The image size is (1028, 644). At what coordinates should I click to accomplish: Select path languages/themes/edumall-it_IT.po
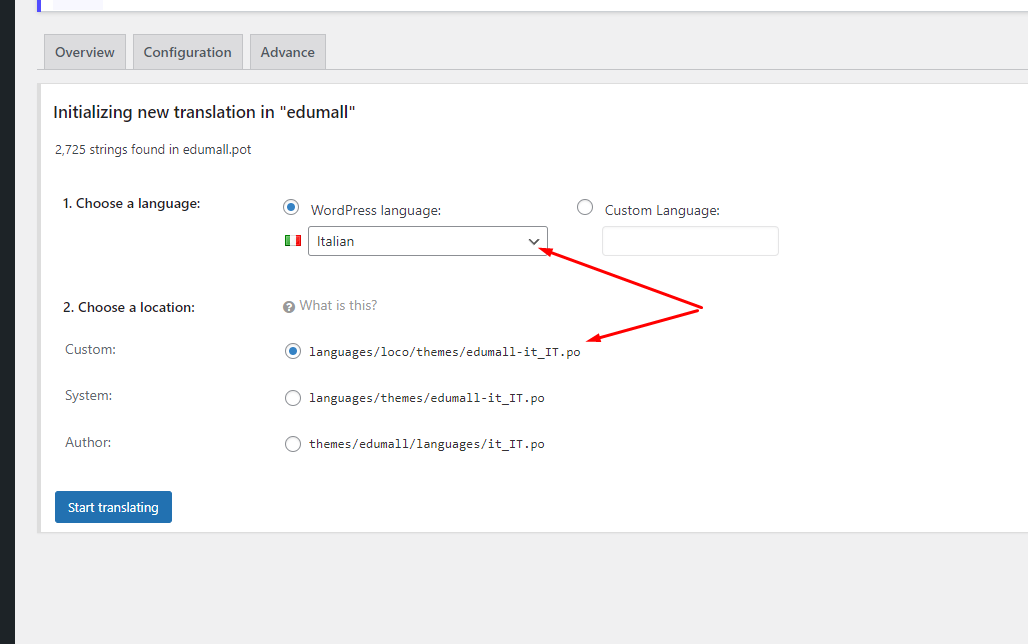coord(427,398)
